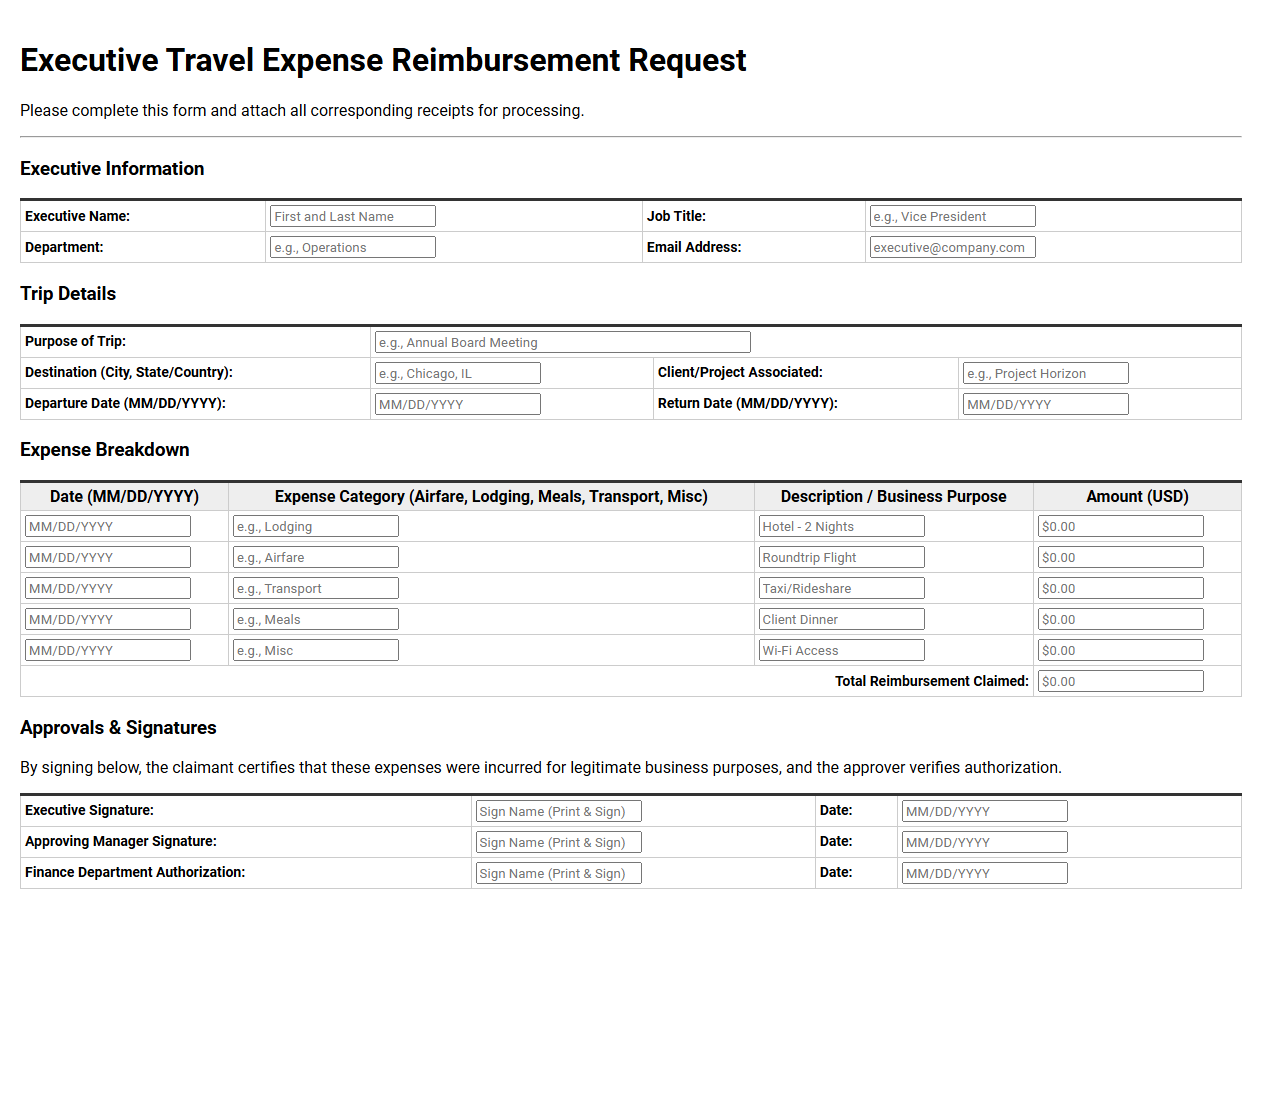Focus the Destination city field
The image size is (1262, 1120).
click(x=458, y=373)
